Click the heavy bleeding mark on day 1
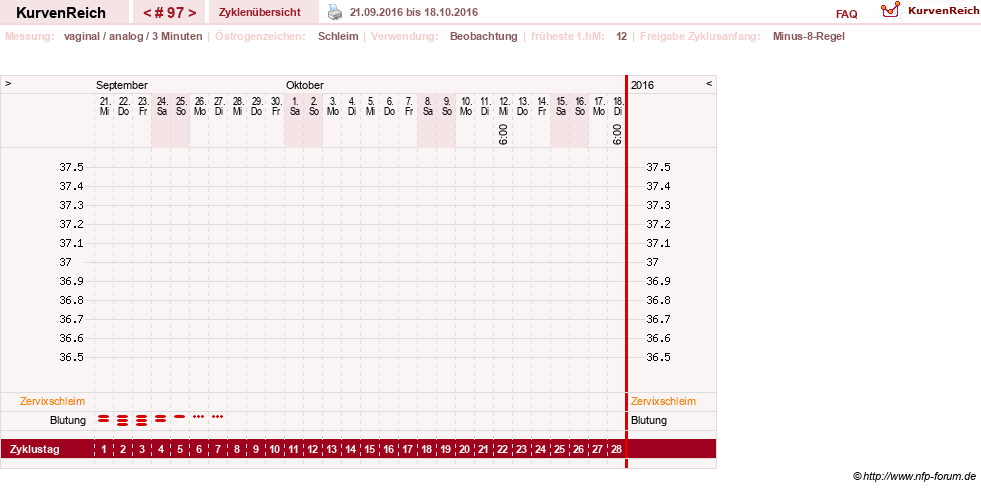The width and height of the screenshot is (981, 488). click(x=104, y=418)
